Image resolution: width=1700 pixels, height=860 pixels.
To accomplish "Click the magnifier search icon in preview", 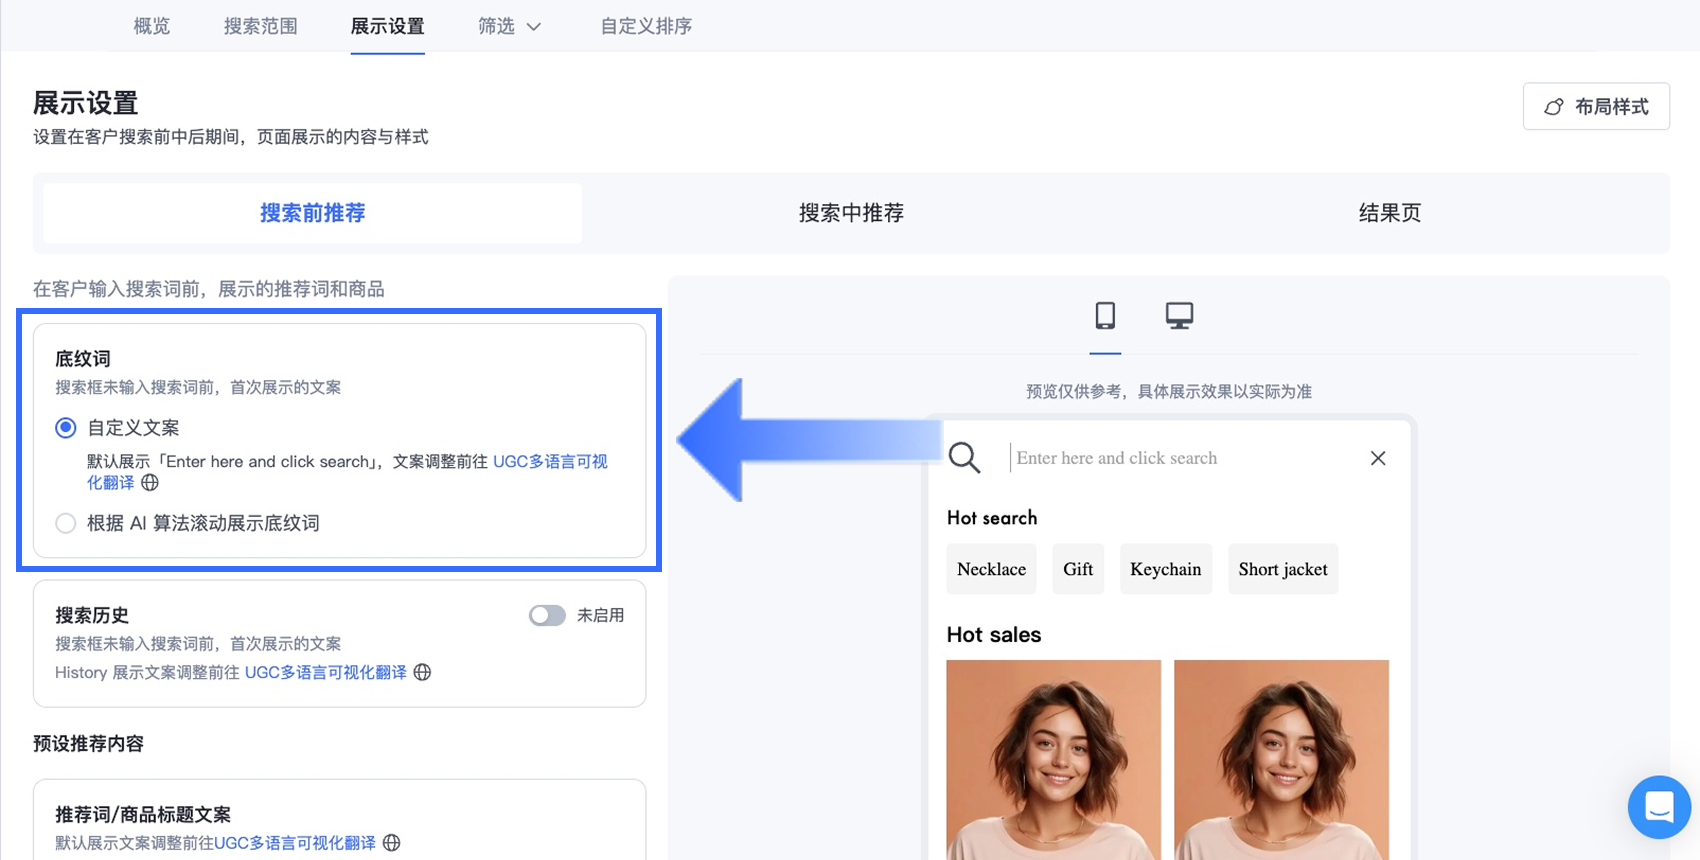I will click(964, 458).
